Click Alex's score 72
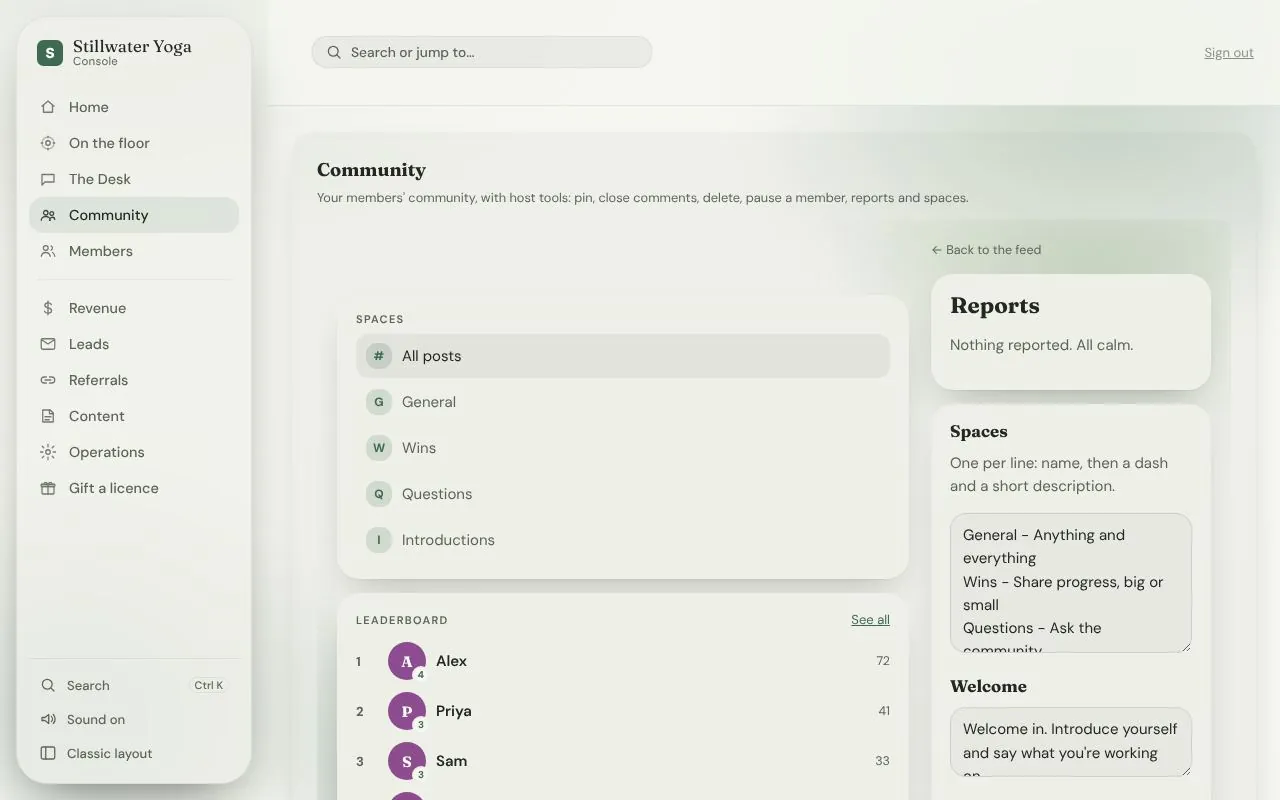 coord(883,661)
